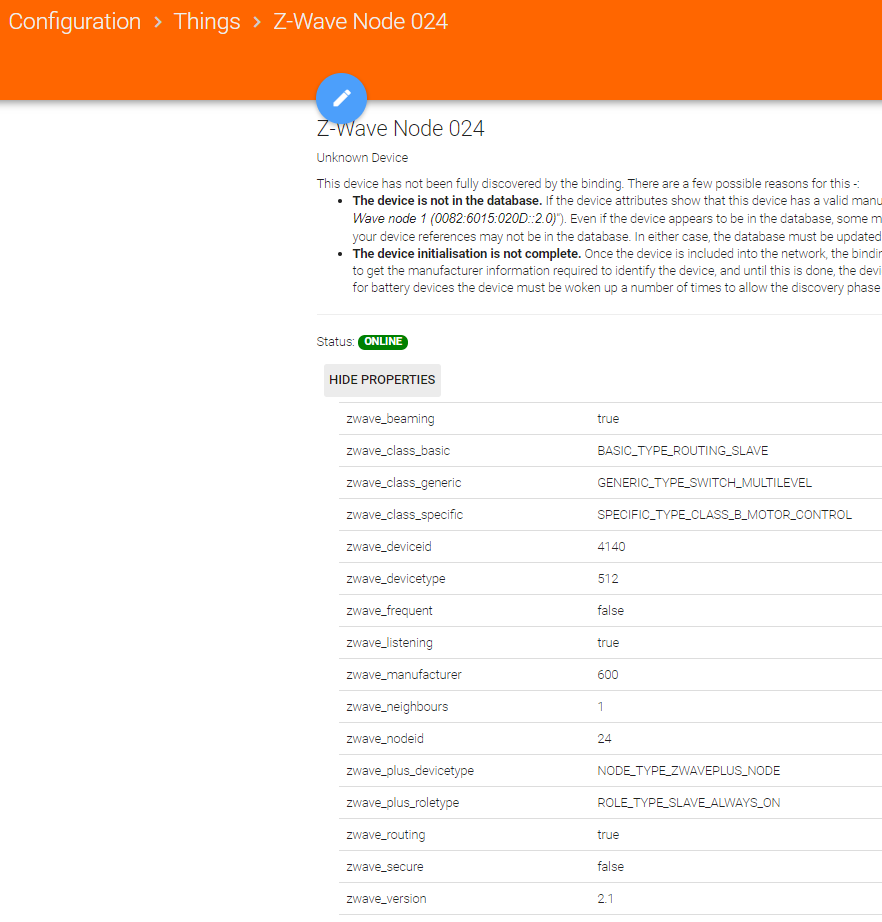The width and height of the screenshot is (882, 922).
Task: Click the green ONLINE status badge
Action: point(383,342)
